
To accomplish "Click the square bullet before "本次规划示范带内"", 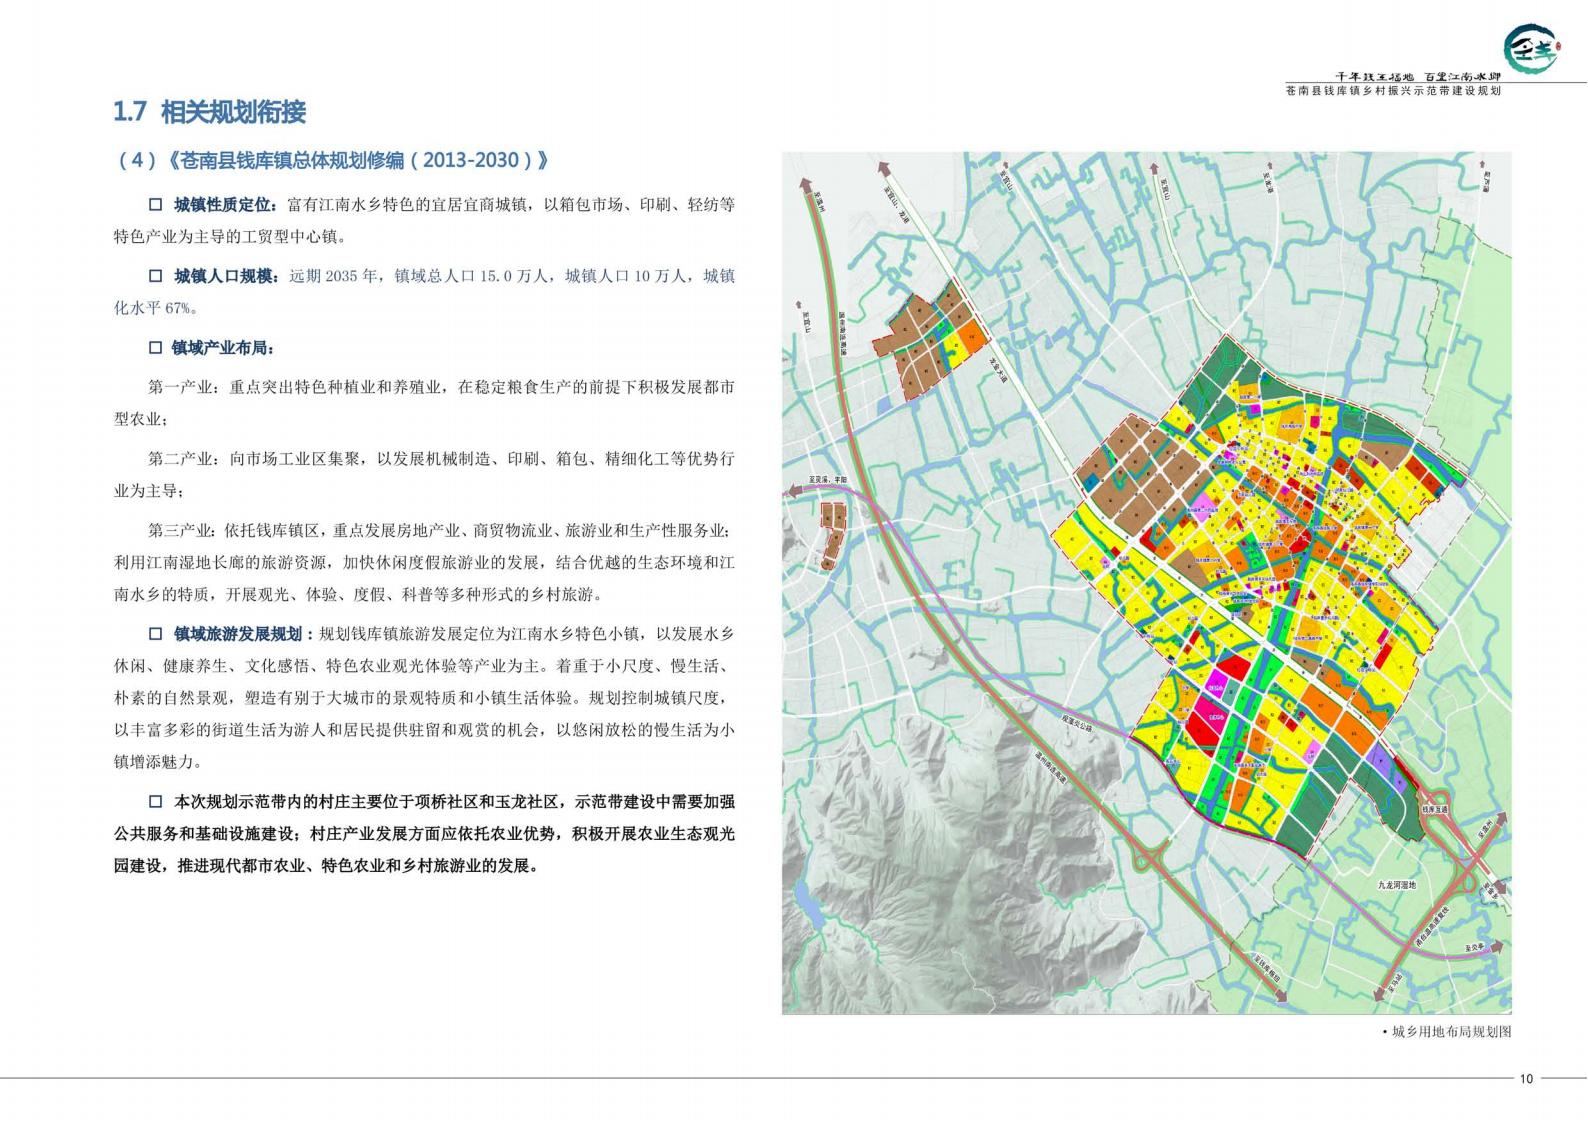I will (x=155, y=802).
